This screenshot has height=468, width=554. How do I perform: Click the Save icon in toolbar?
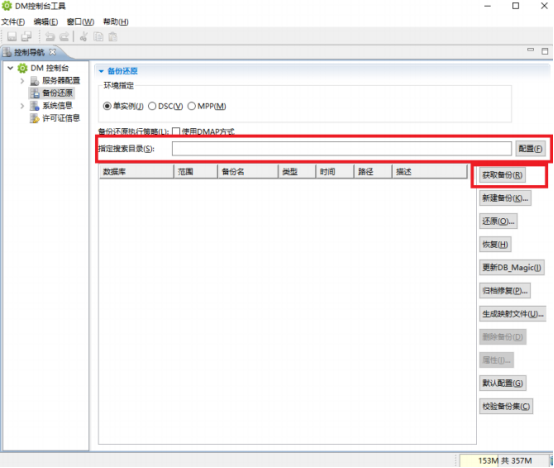pos(12,36)
